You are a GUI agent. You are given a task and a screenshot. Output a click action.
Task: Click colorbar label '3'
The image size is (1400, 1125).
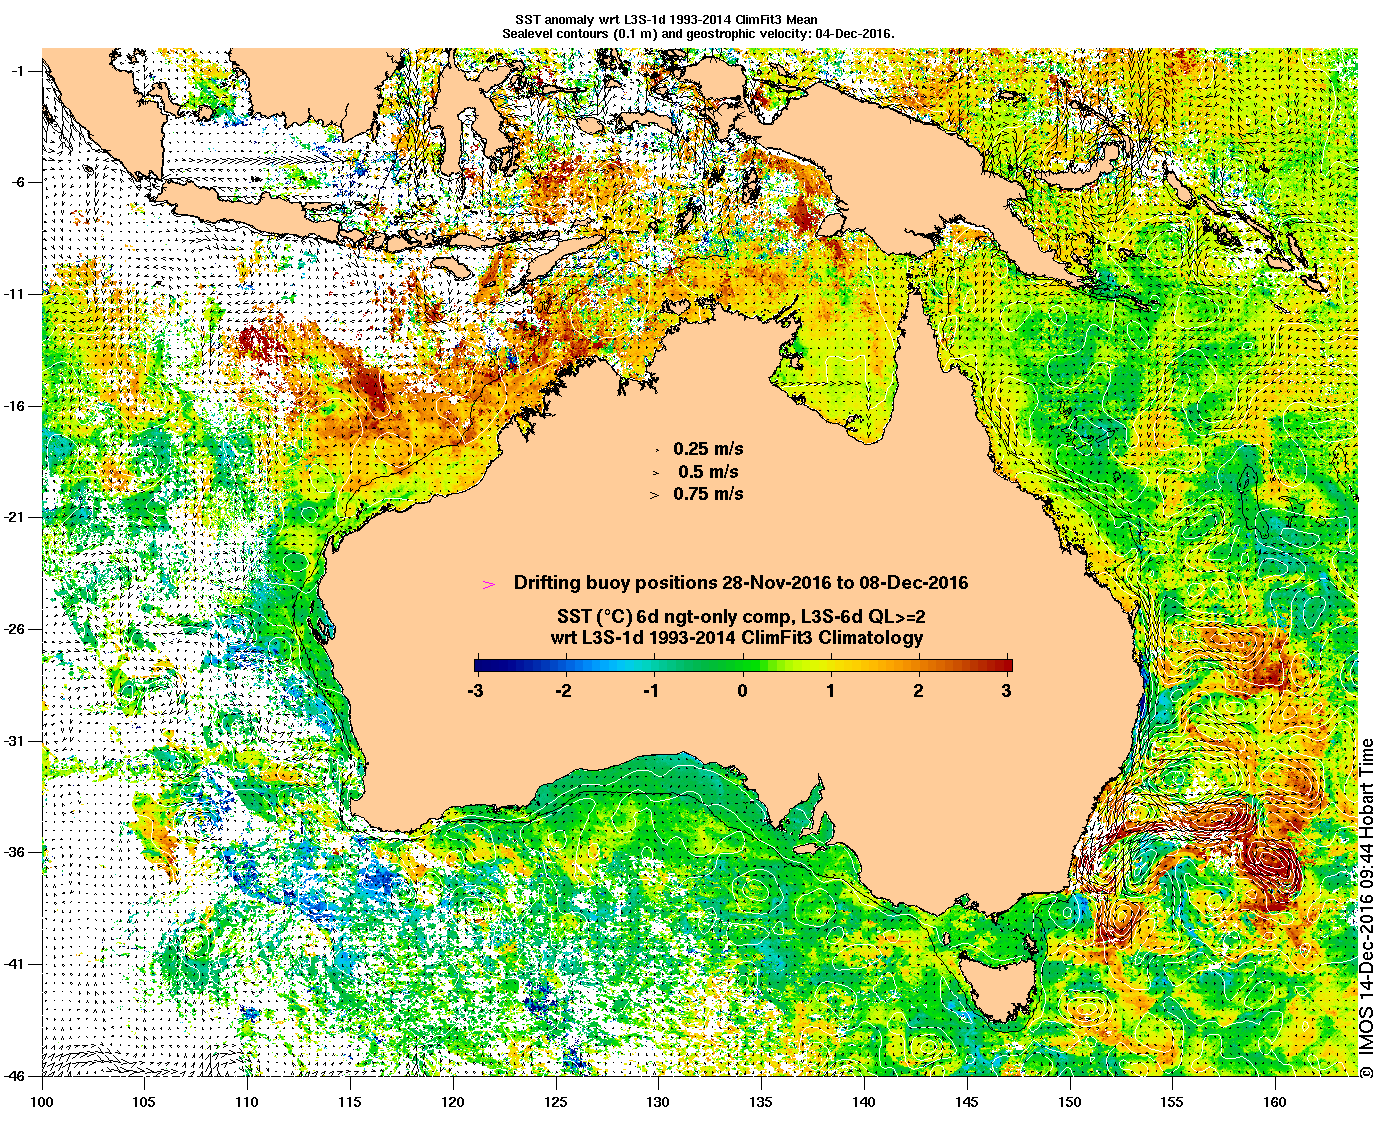coord(1006,690)
